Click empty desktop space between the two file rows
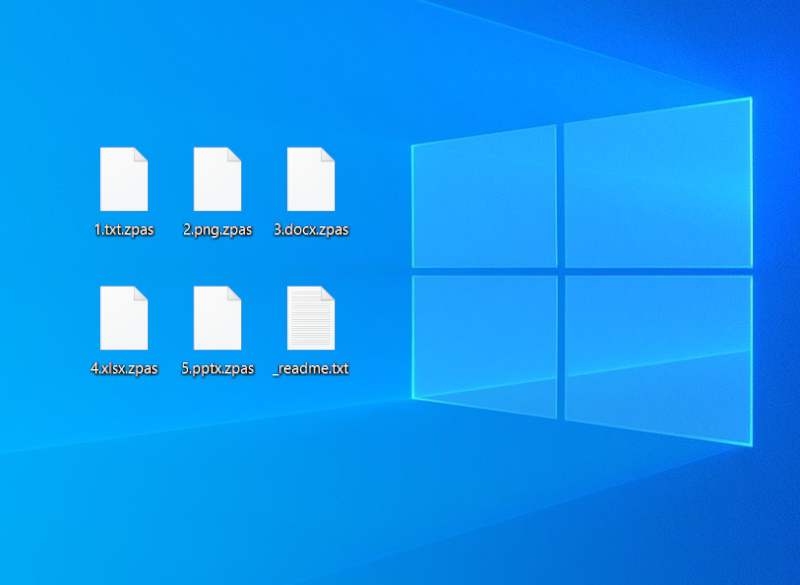Screen dimensions: 800x585 click(x=217, y=262)
